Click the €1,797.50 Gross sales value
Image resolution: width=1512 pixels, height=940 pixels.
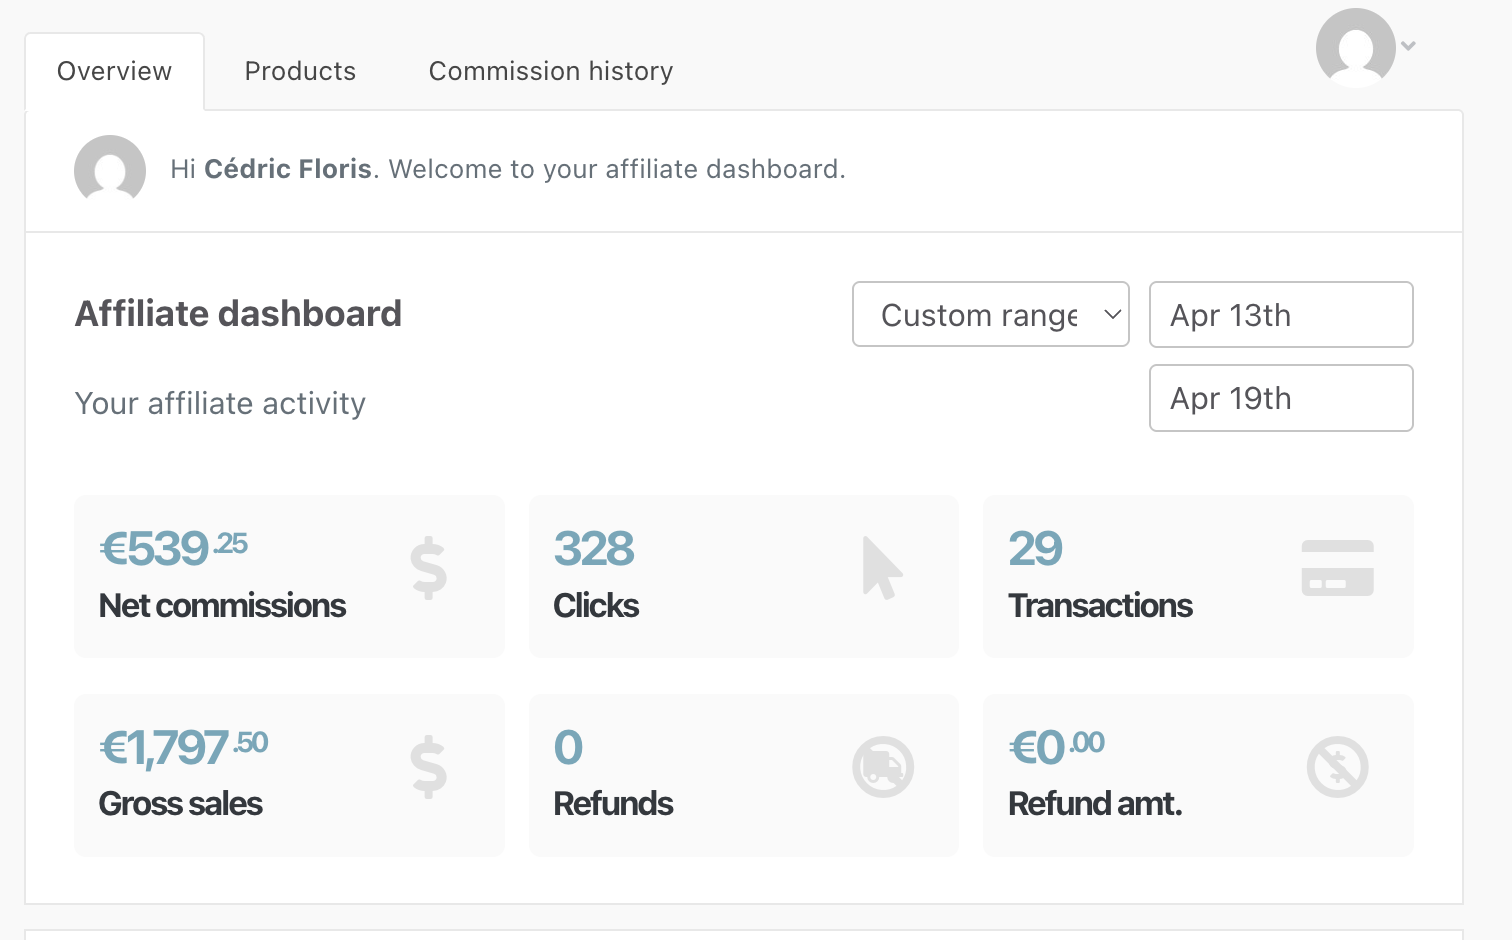click(x=183, y=747)
